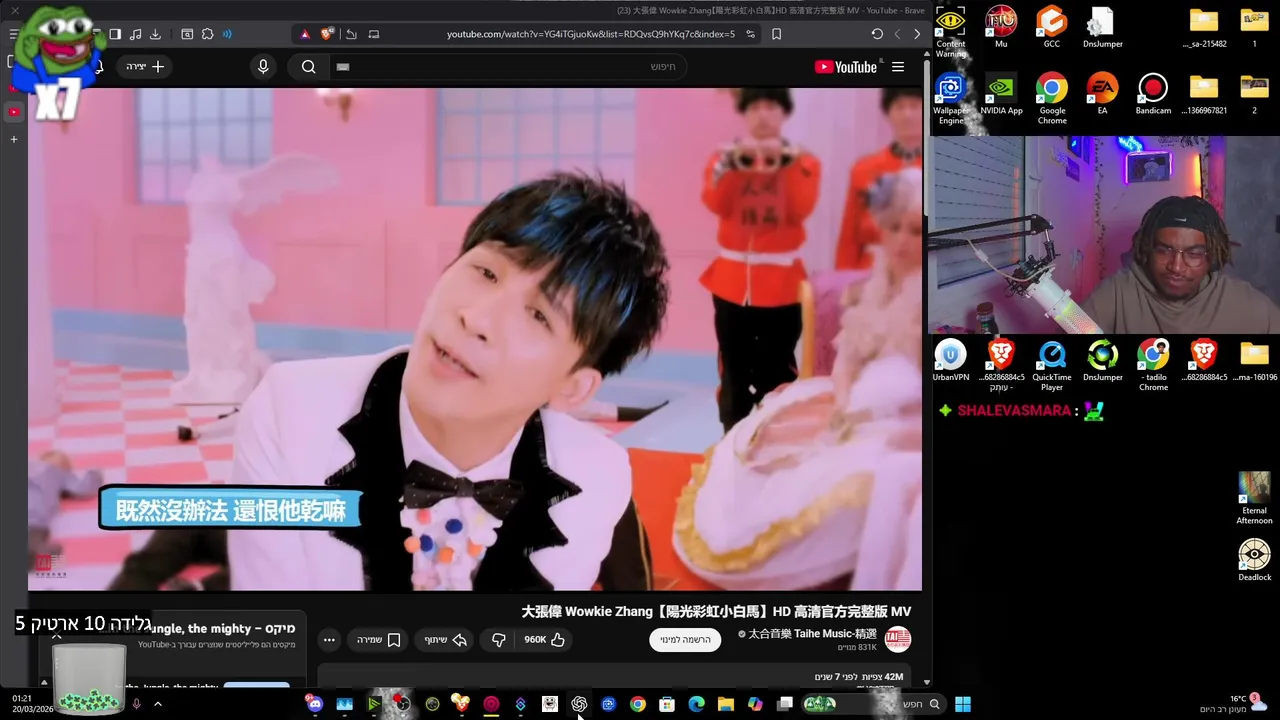
Task: Click the YouTube logo
Action: (846, 67)
